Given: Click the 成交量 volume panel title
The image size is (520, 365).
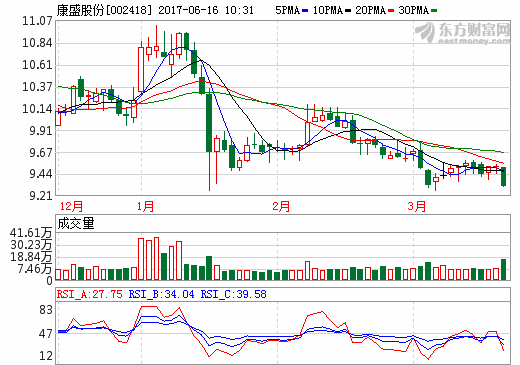Looking at the screenshot, I should tap(76, 223).
